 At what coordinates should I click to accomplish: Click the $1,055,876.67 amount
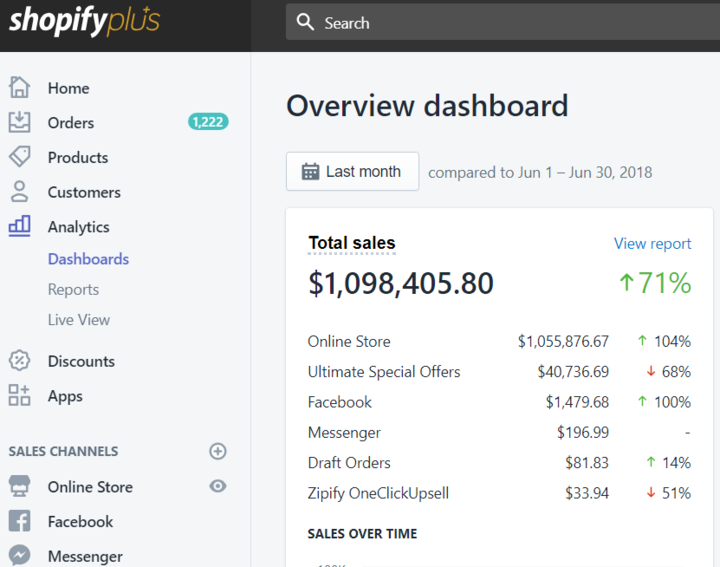(563, 342)
